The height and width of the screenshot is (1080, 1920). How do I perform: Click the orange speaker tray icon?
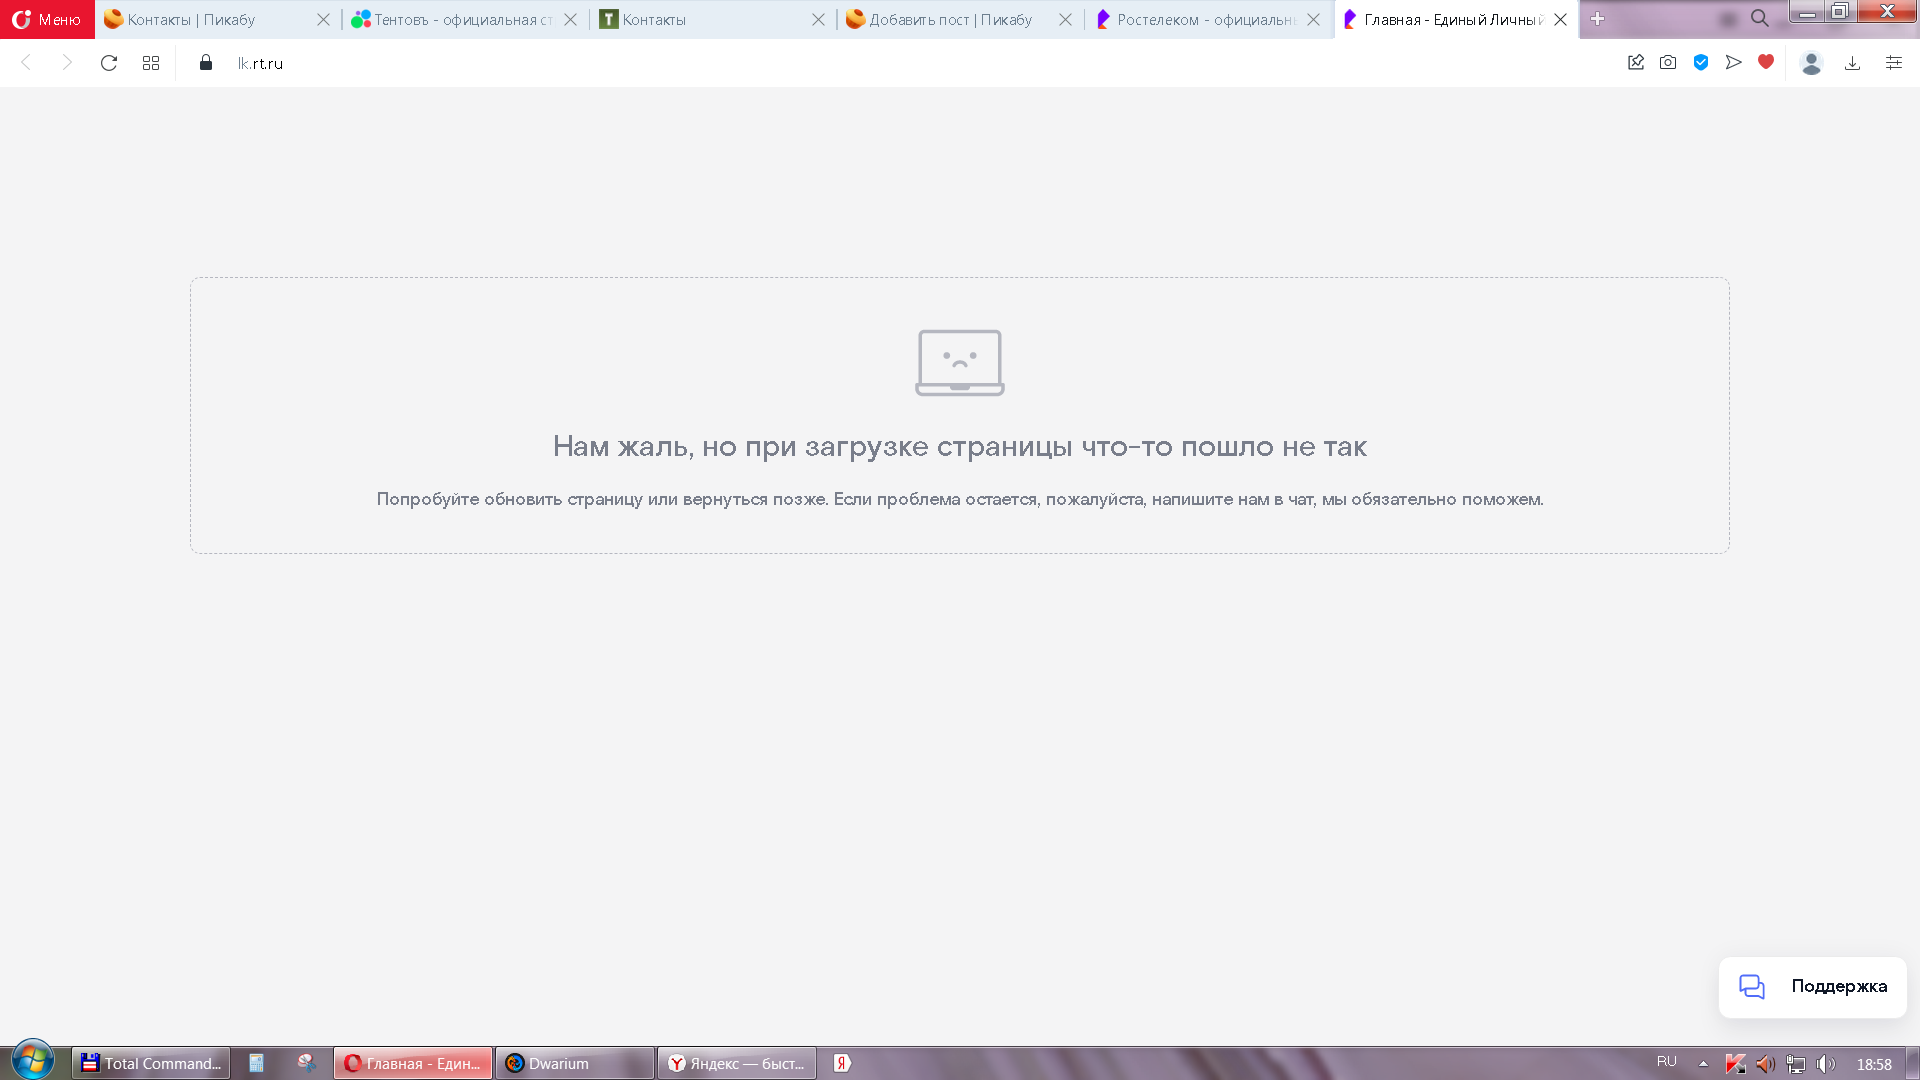point(1766,1064)
